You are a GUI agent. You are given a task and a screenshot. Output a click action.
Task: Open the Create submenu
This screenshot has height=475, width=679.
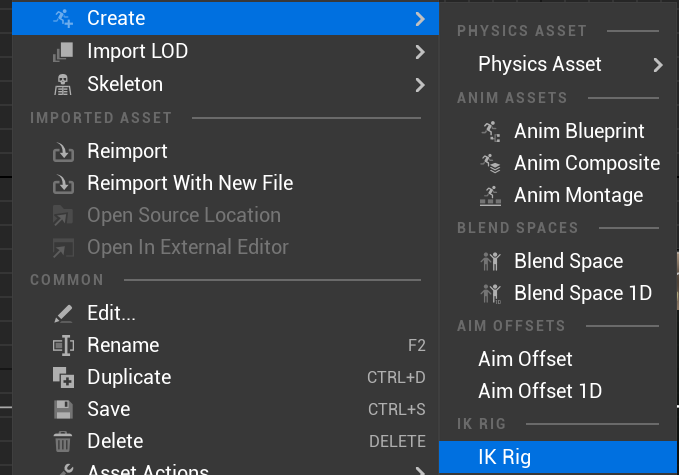(225, 18)
